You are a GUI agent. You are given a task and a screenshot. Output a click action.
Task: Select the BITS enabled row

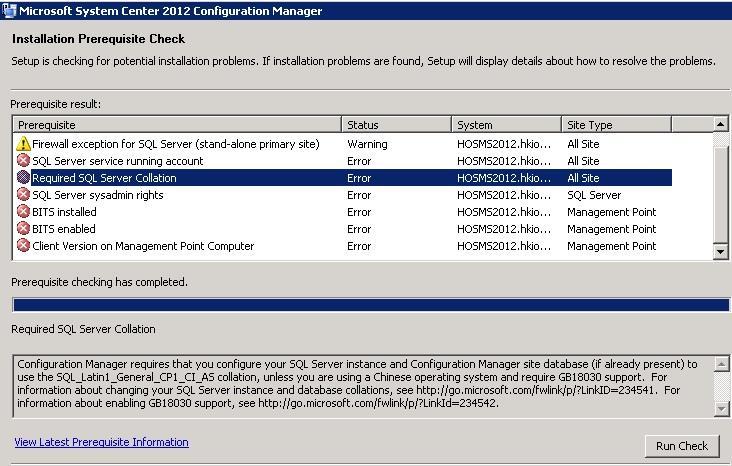pos(342,229)
